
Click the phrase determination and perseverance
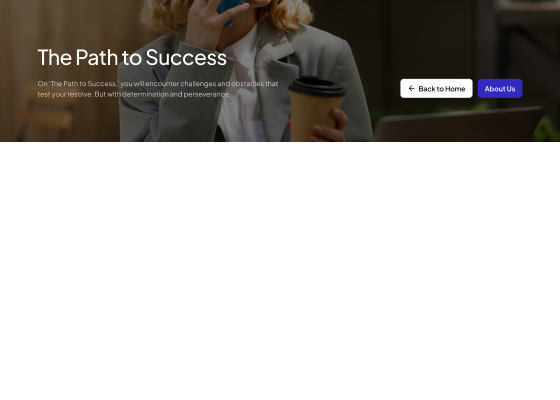pyautogui.click(x=175, y=94)
